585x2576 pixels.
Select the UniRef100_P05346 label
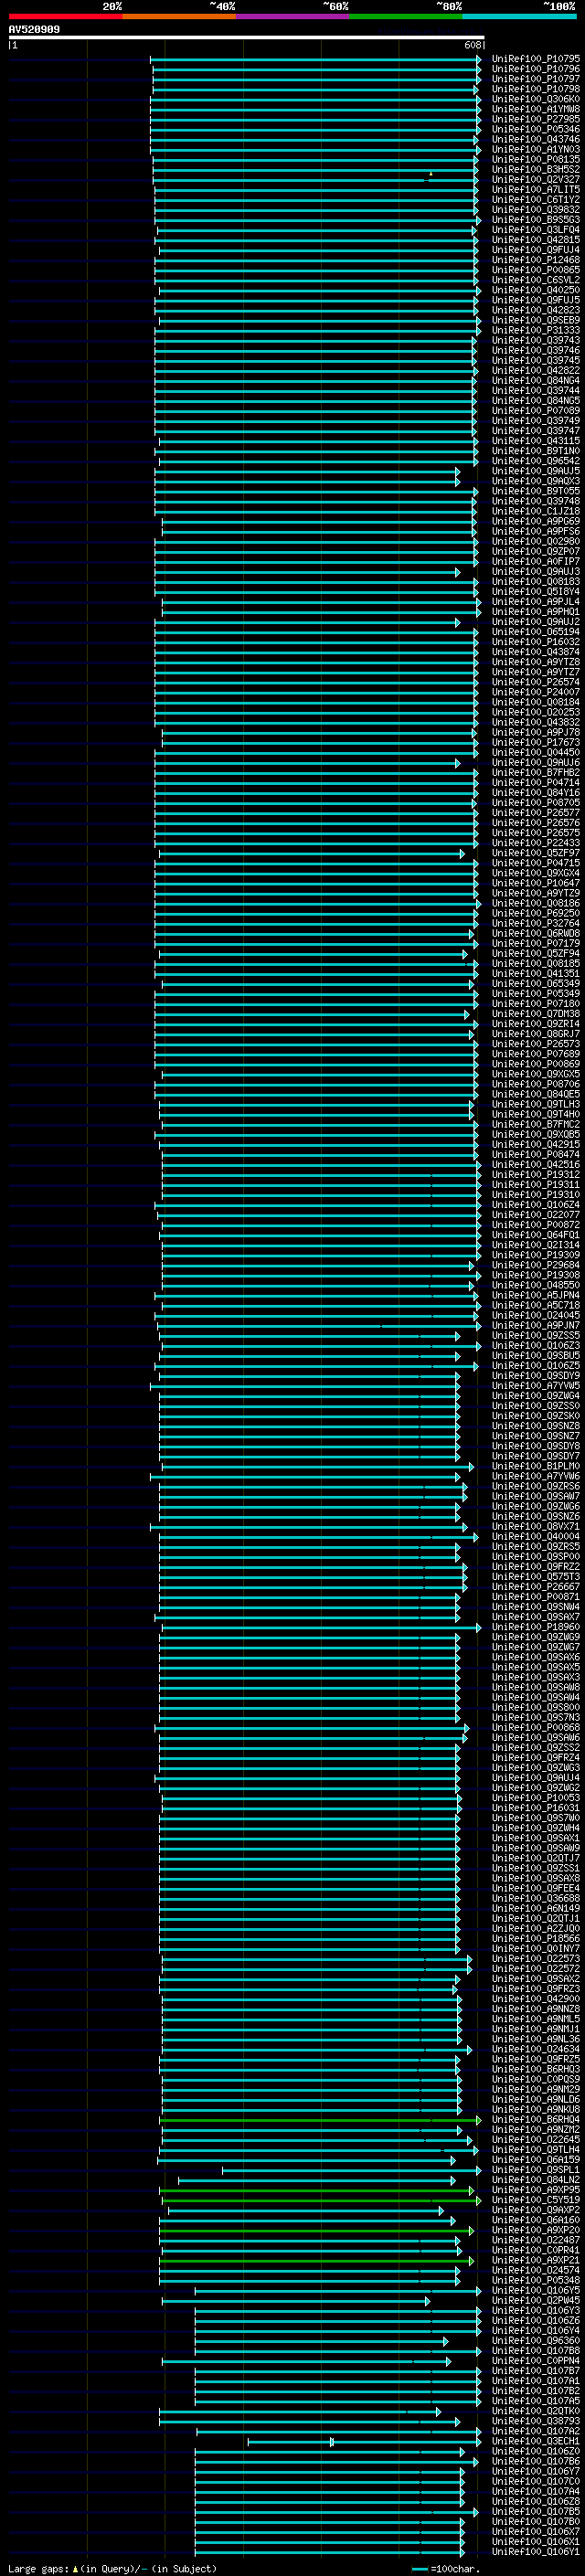[x=536, y=129]
